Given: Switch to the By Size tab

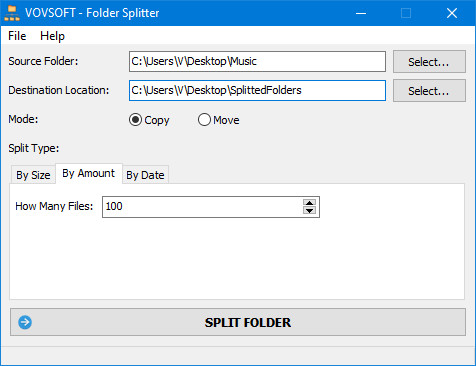Looking at the screenshot, I should (33, 175).
